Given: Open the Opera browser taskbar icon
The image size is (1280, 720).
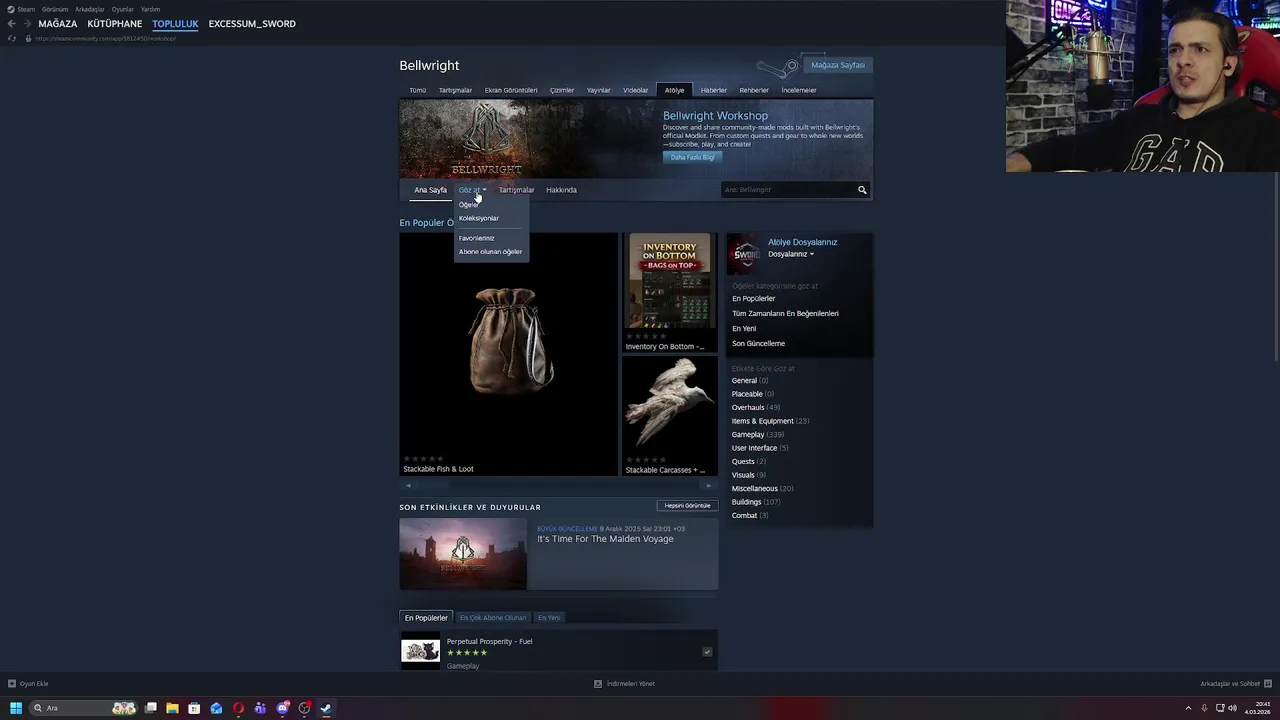Looking at the screenshot, I should click(238, 708).
